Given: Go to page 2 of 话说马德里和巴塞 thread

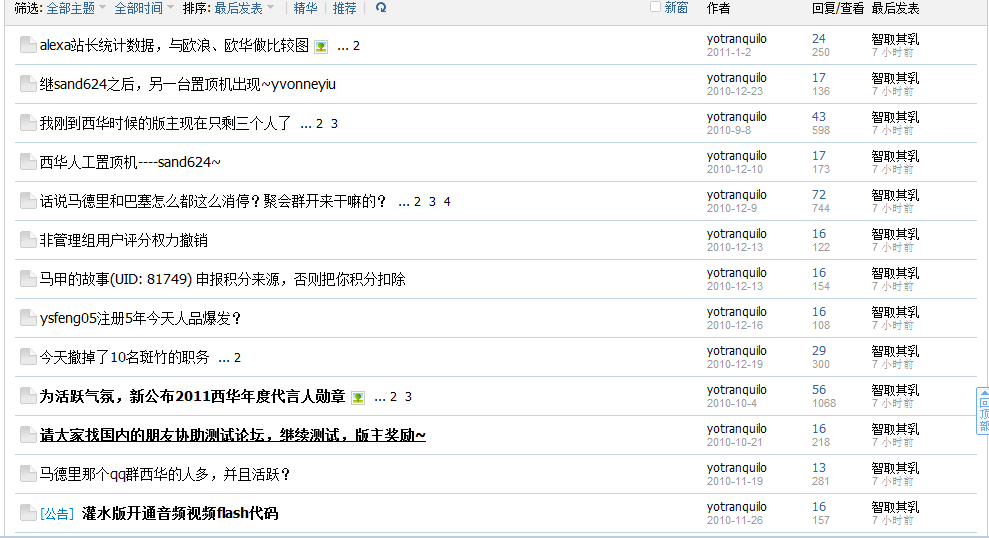Looking at the screenshot, I should click(x=418, y=202).
